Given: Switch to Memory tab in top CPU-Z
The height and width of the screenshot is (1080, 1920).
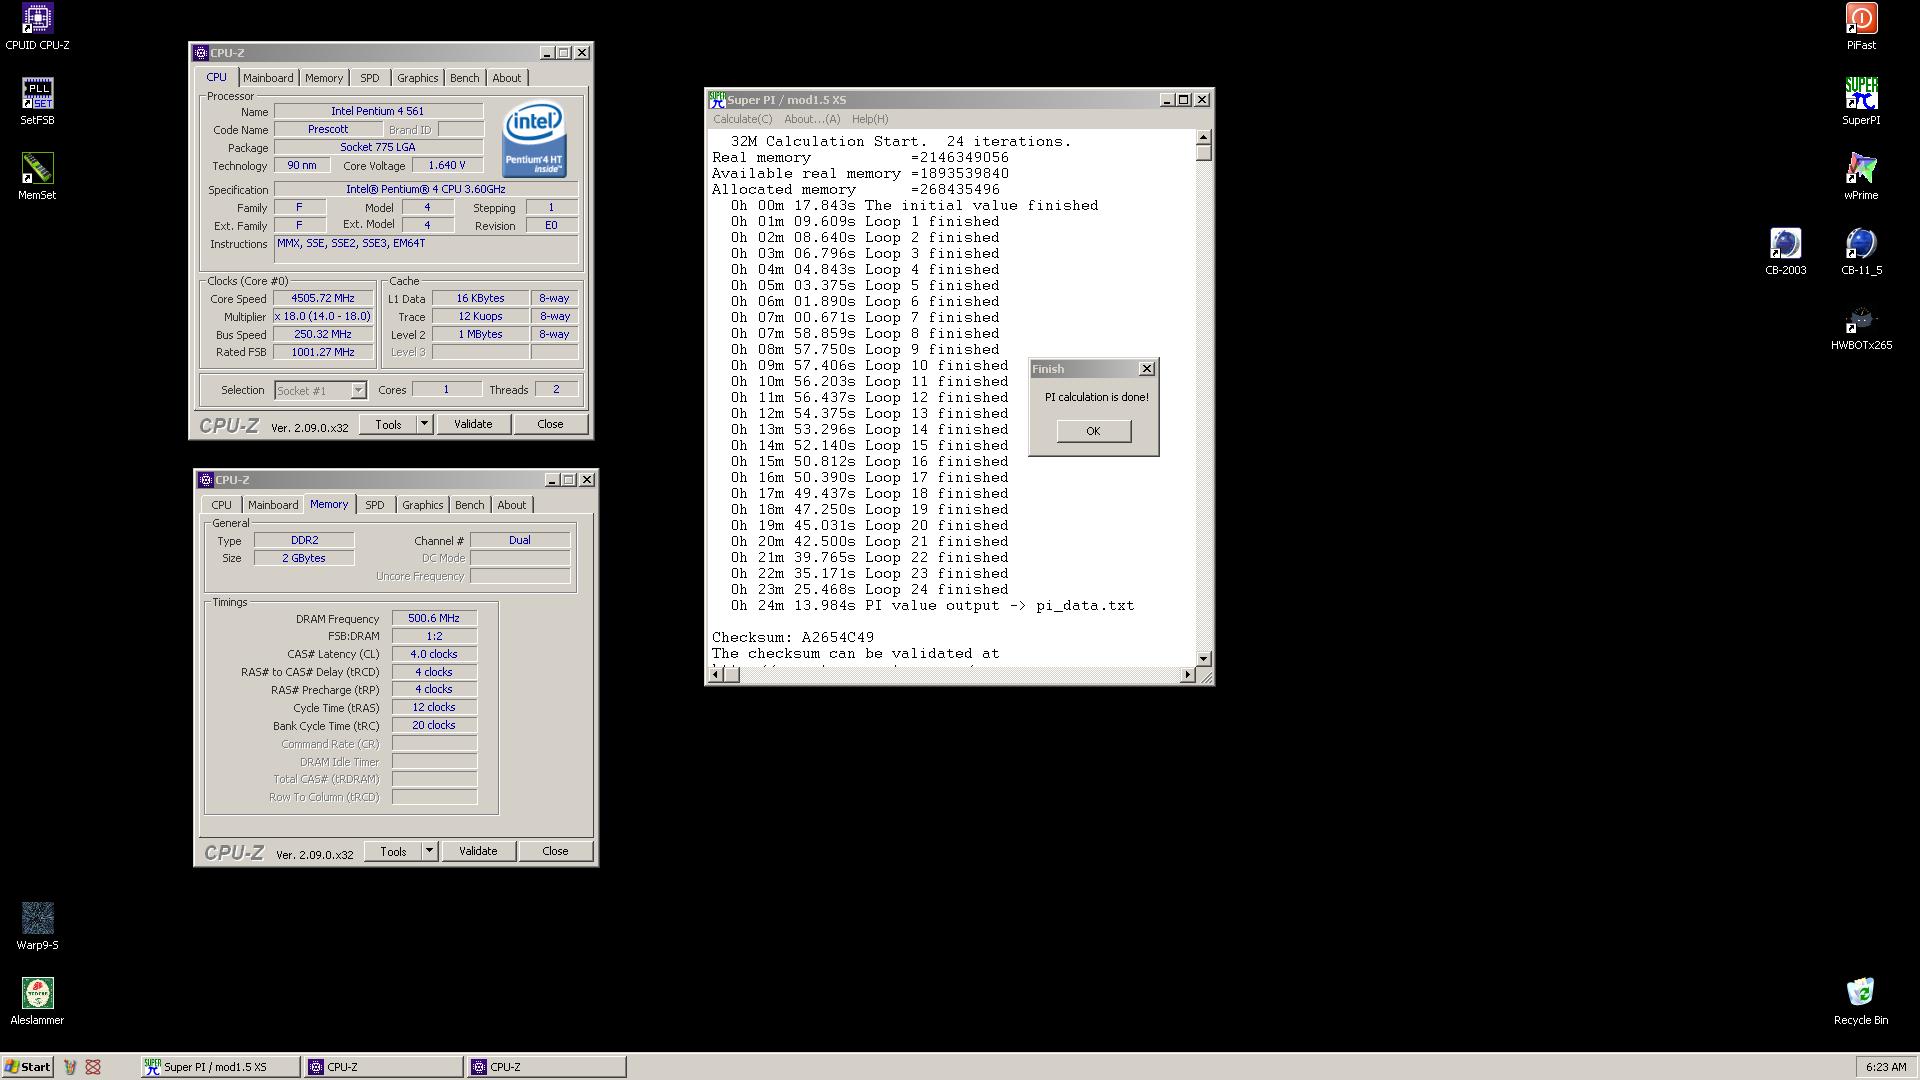Looking at the screenshot, I should click(324, 78).
